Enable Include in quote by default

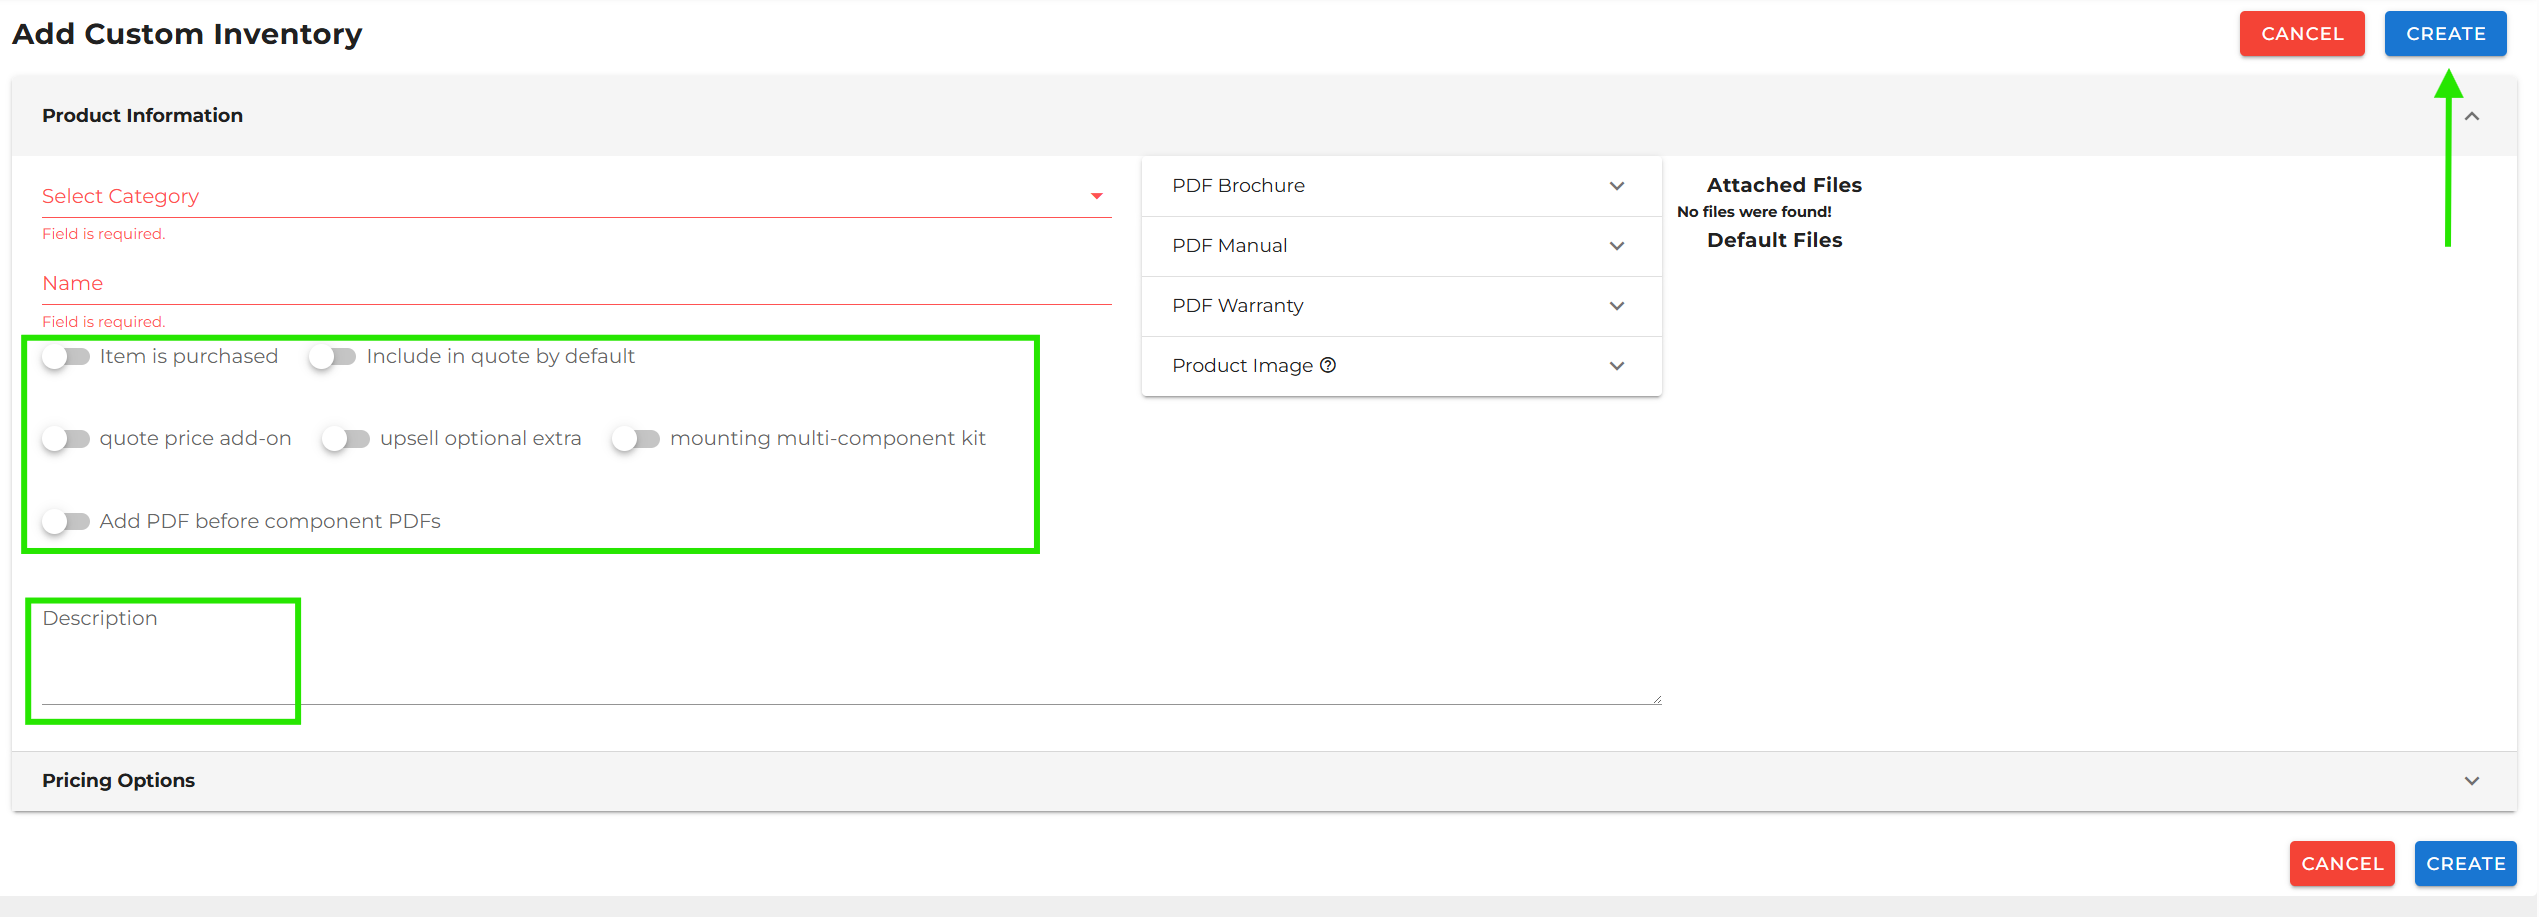[333, 357]
